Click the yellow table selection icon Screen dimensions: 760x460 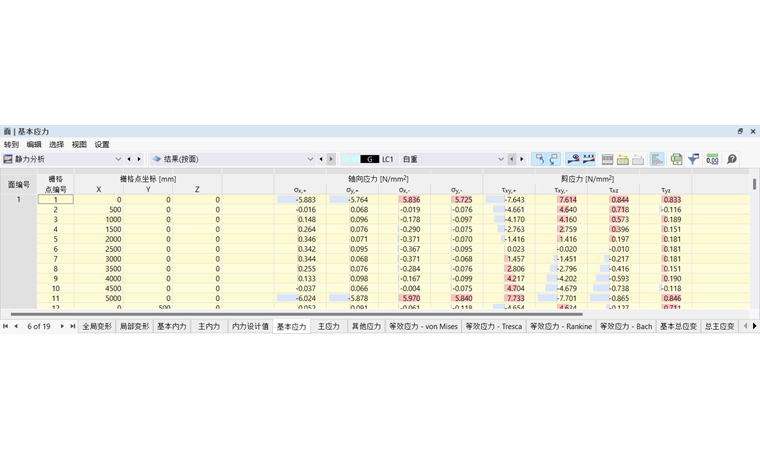coord(623,159)
